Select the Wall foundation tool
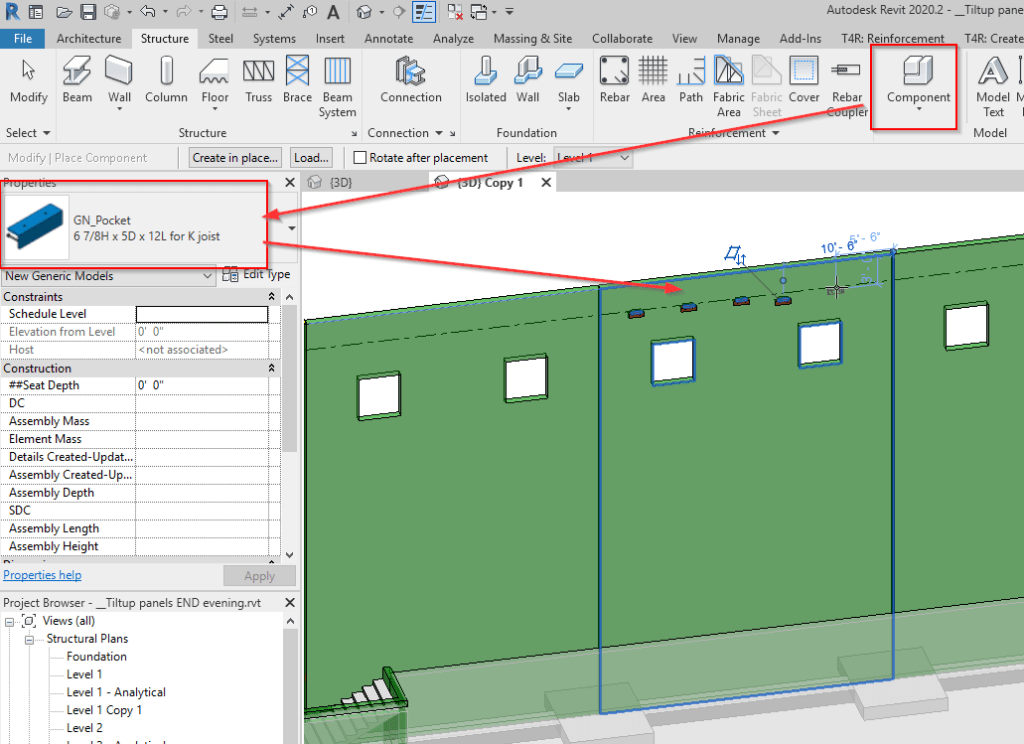The height and width of the screenshot is (744, 1024). click(x=528, y=80)
